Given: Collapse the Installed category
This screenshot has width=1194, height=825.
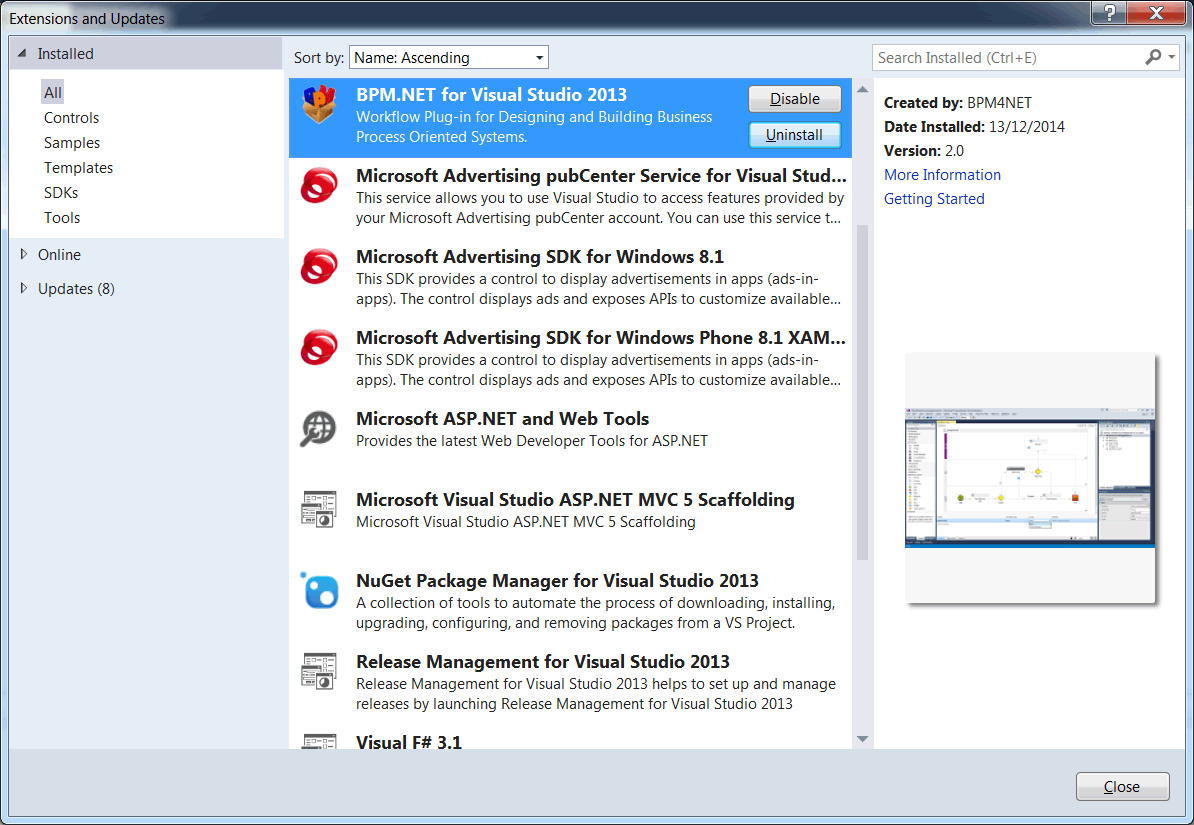Looking at the screenshot, I should point(22,53).
